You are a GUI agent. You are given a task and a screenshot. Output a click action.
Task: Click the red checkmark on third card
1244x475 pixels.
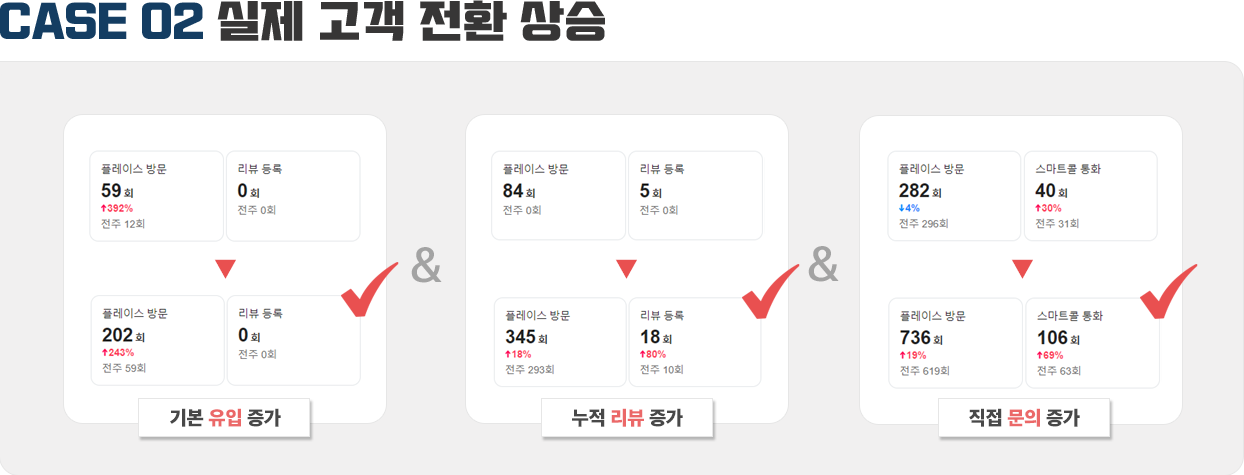pyautogui.click(x=1168, y=290)
